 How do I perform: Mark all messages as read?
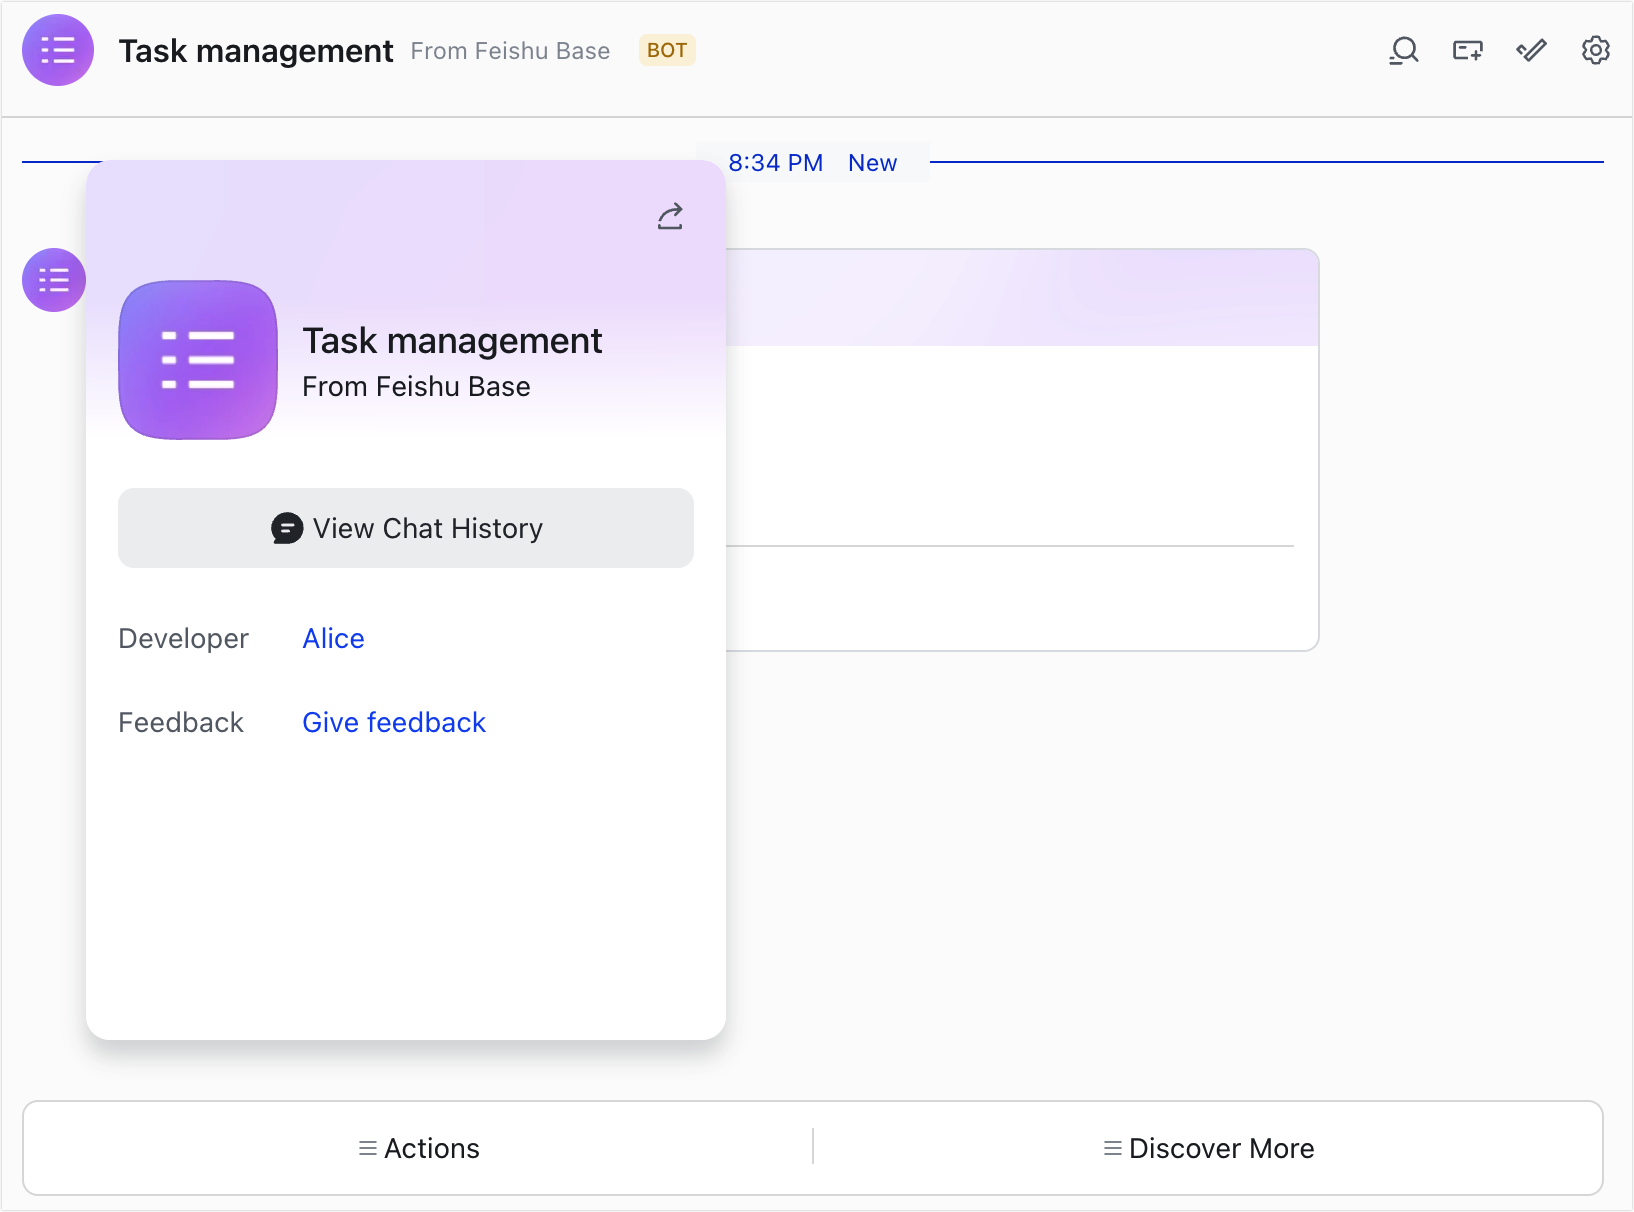click(x=1531, y=50)
